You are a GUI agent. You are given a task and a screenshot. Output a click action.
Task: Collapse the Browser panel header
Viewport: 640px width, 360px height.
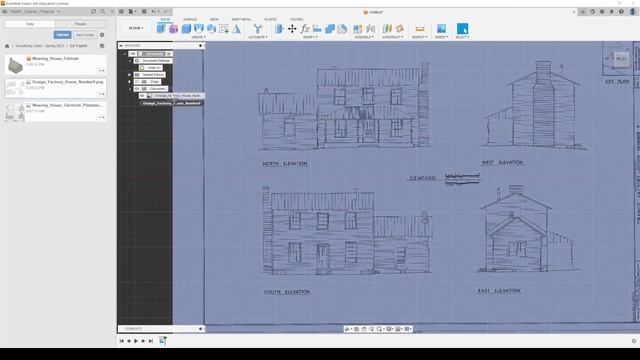click(x=121, y=45)
